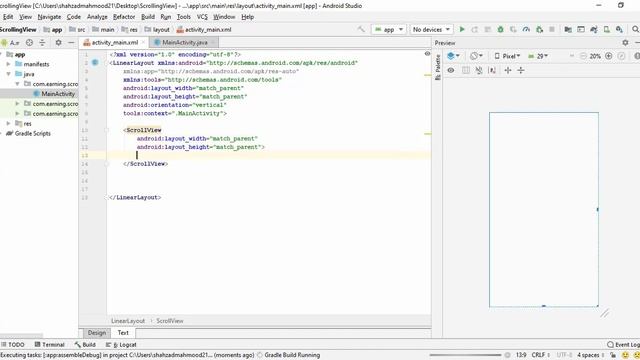
Task: Start debugging with the green bug icon
Action: pos(500,29)
